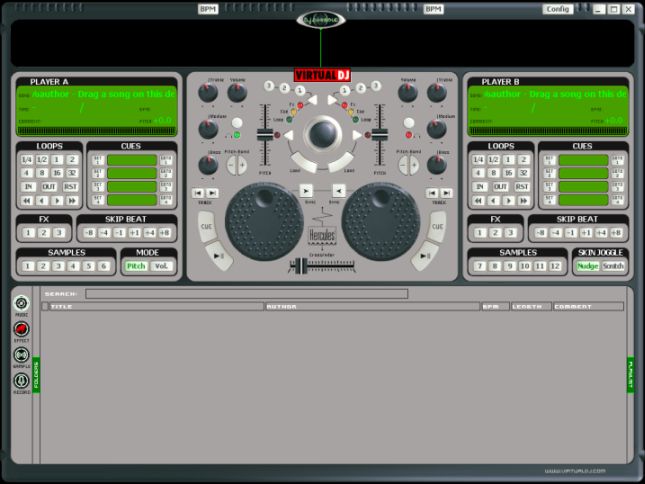Hit the CUE button on deck B
Image resolution: width=645 pixels, height=484 pixels.
pos(437,227)
